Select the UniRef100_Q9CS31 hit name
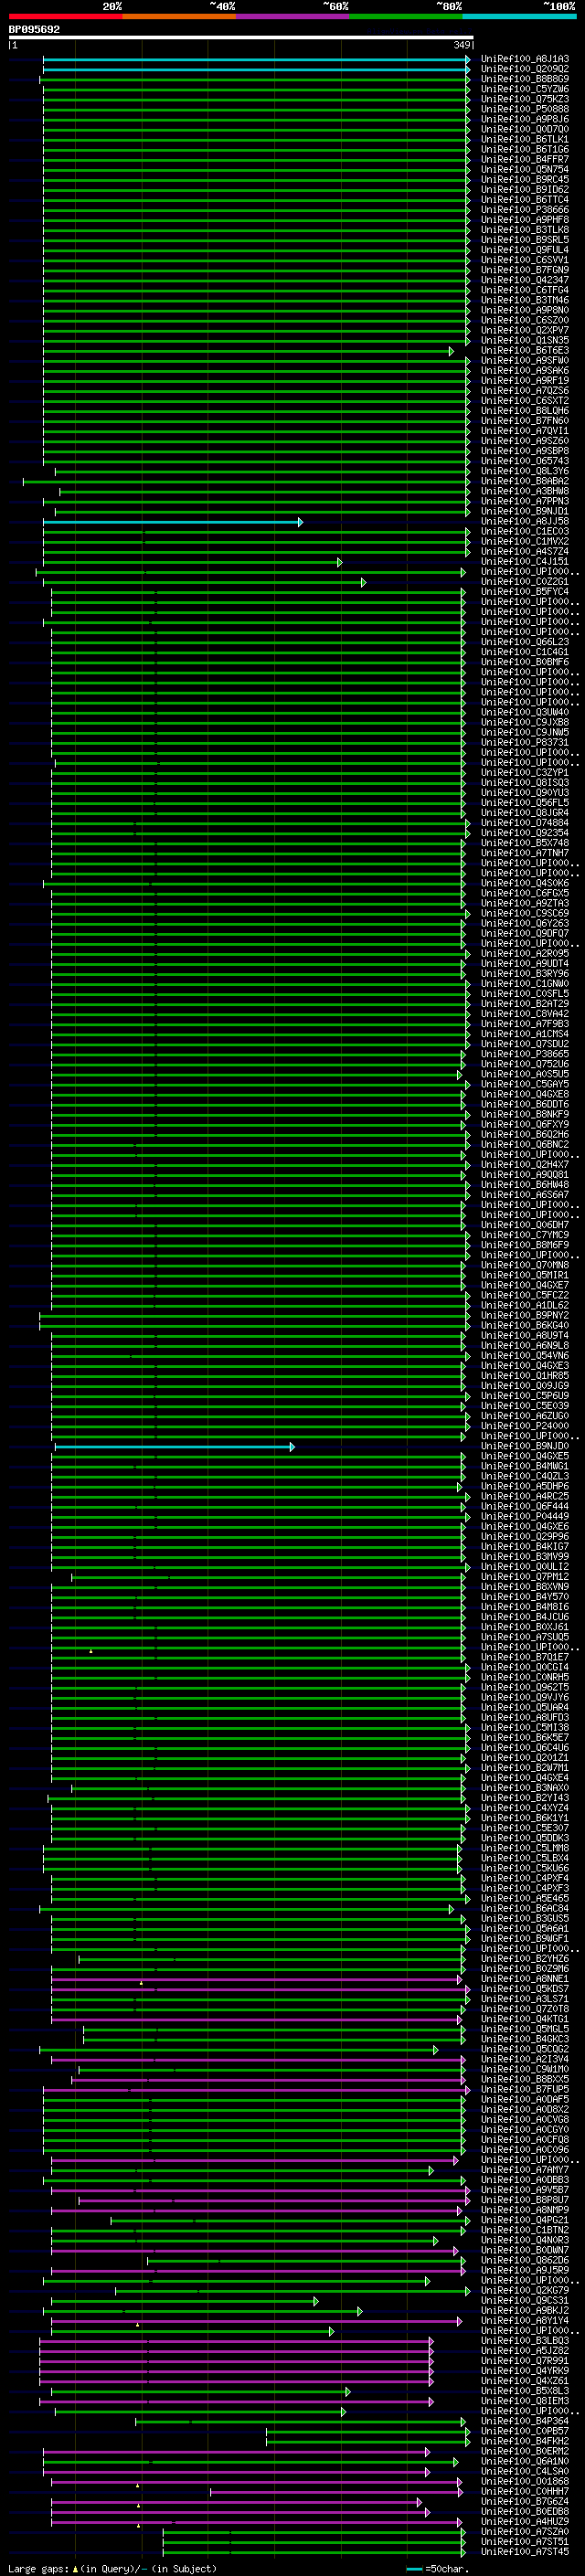This screenshot has width=585, height=2576. point(525,2301)
